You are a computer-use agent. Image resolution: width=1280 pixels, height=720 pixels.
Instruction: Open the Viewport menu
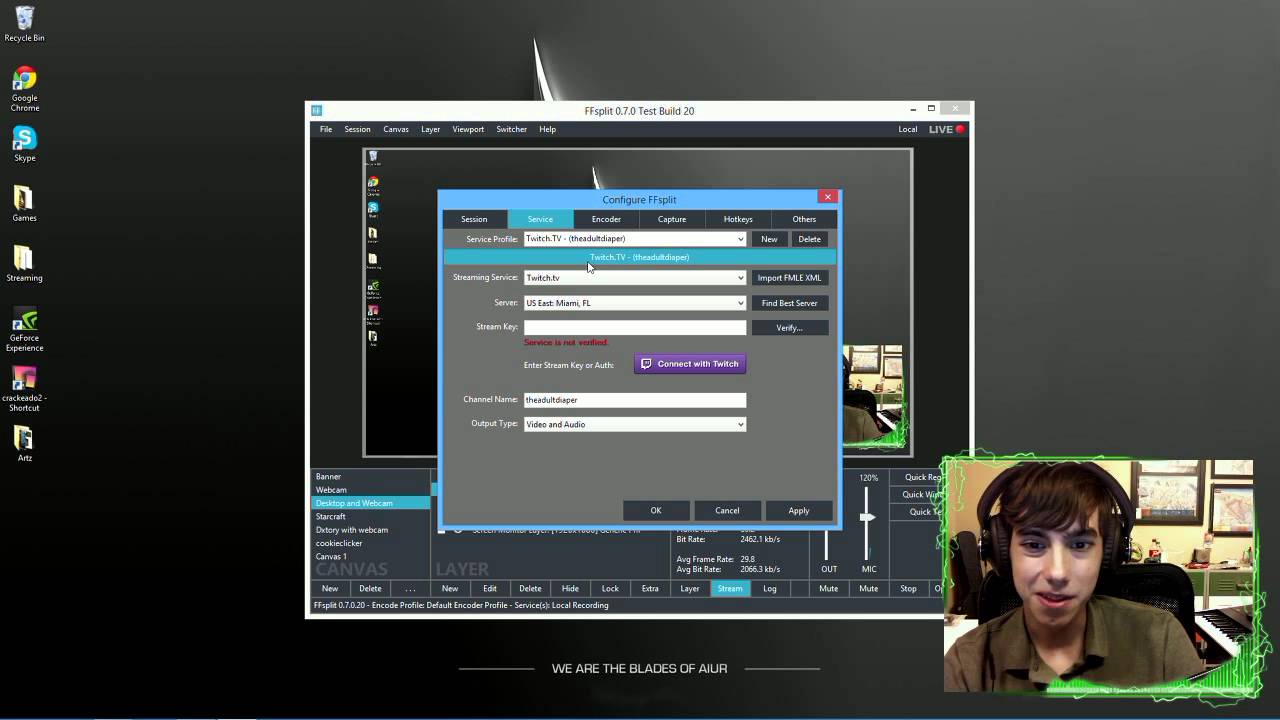(x=468, y=129)
